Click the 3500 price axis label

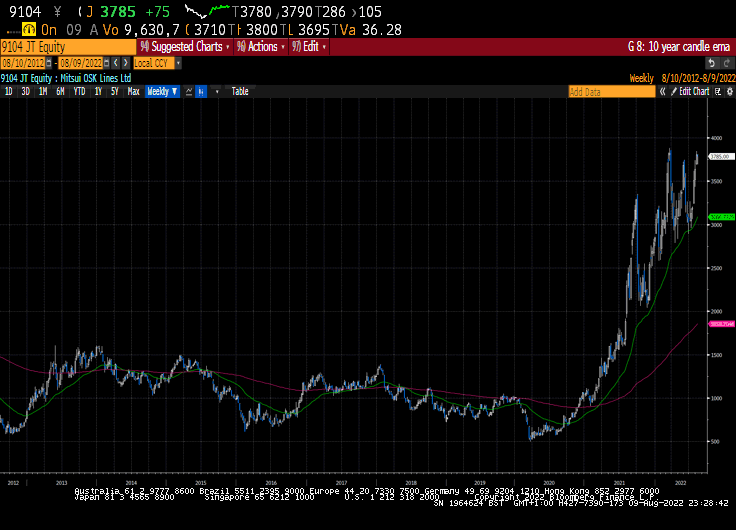(x=717, y=181)
